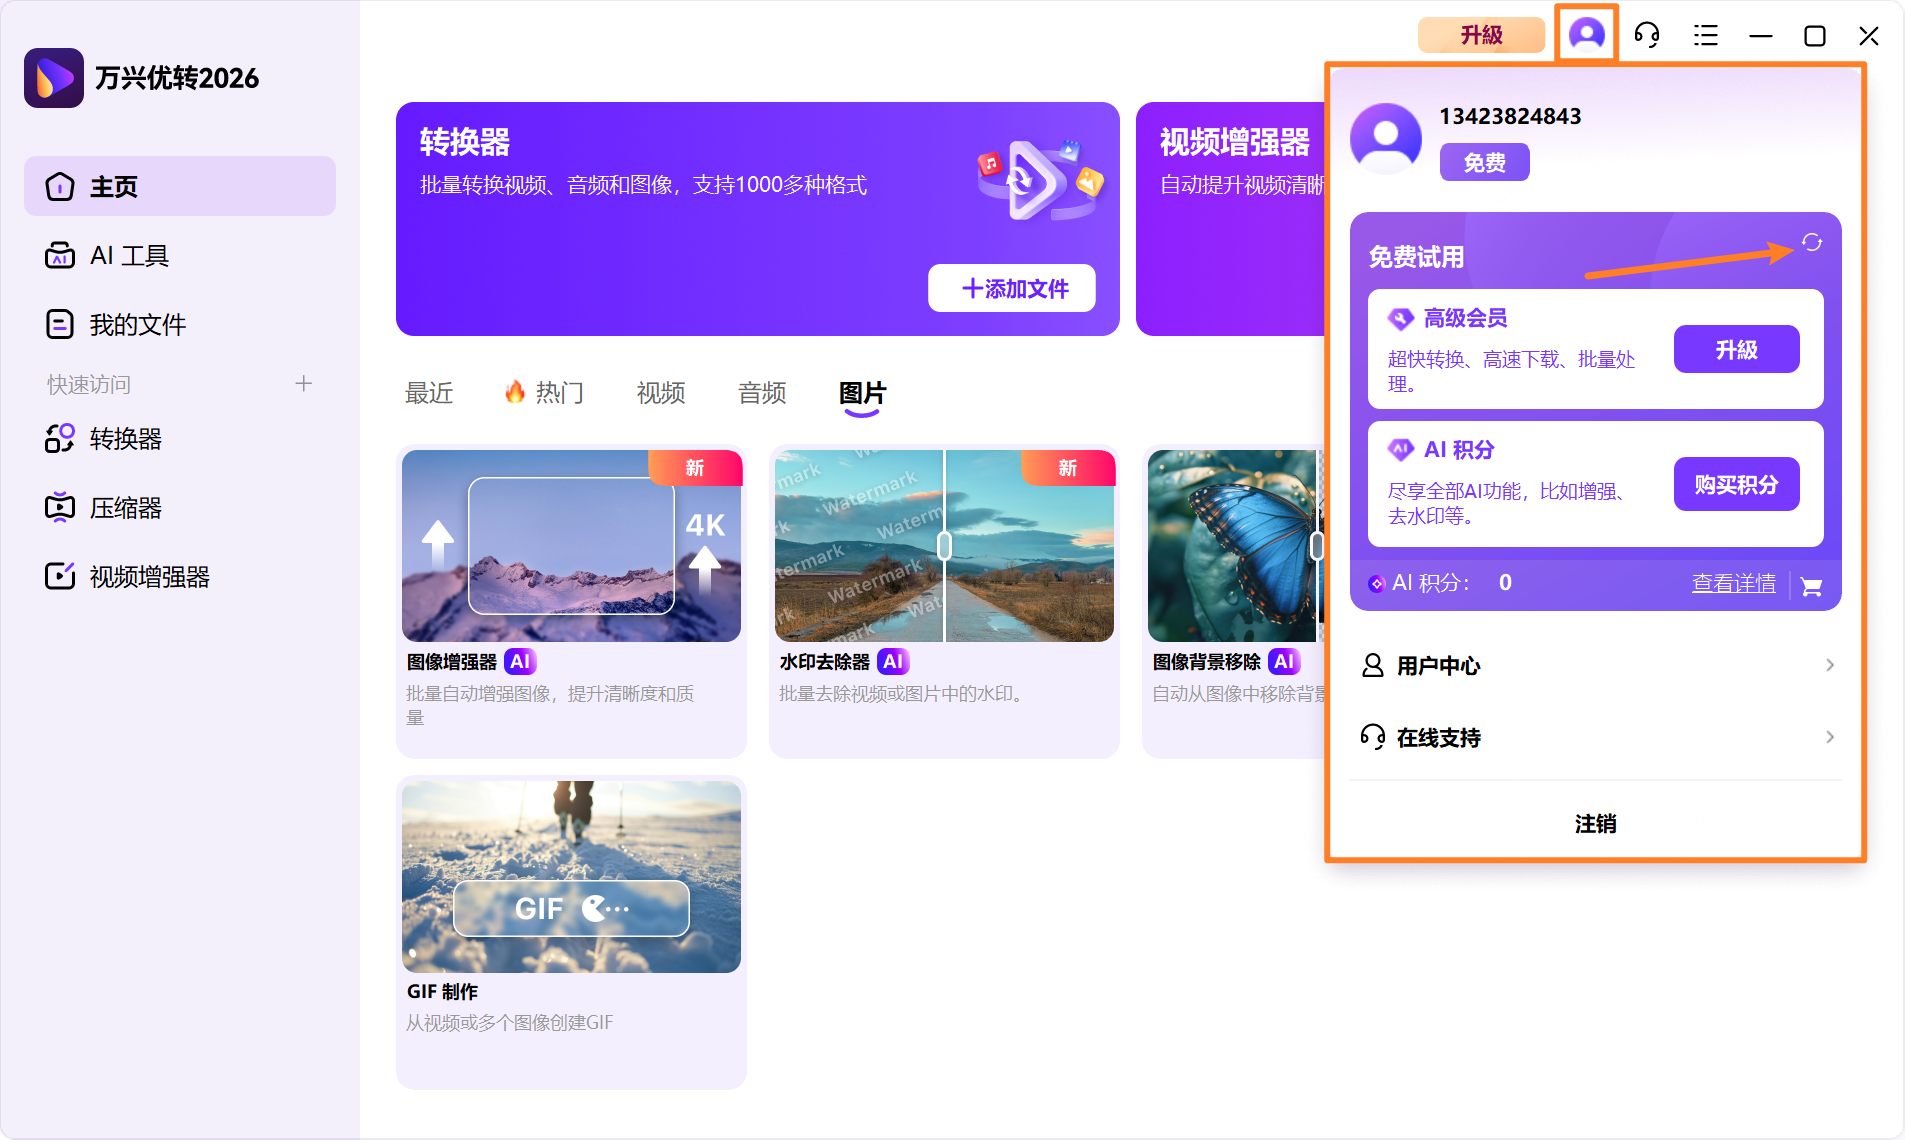Image resolution: width=1905 pixels, height=1140 pixels.
Task: Click the shopping cart icon beside AI 积分
Action: click(x=1810, y=586)
